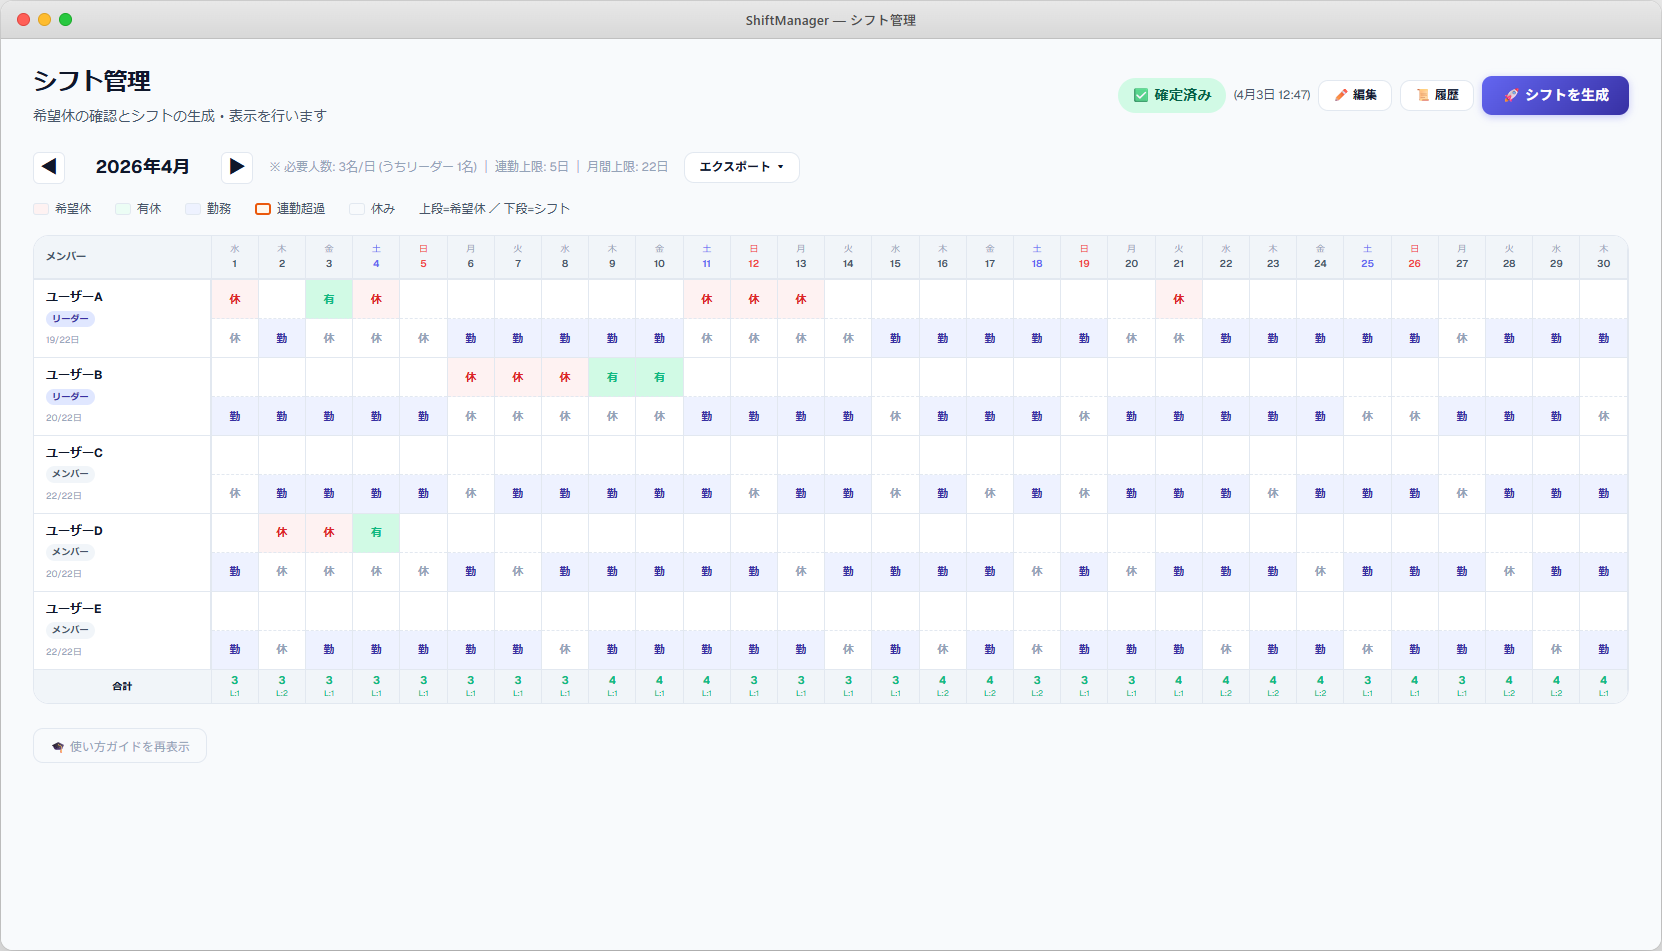
Task: Go to previous month with left arrow
Action: [x=49, y=167]
